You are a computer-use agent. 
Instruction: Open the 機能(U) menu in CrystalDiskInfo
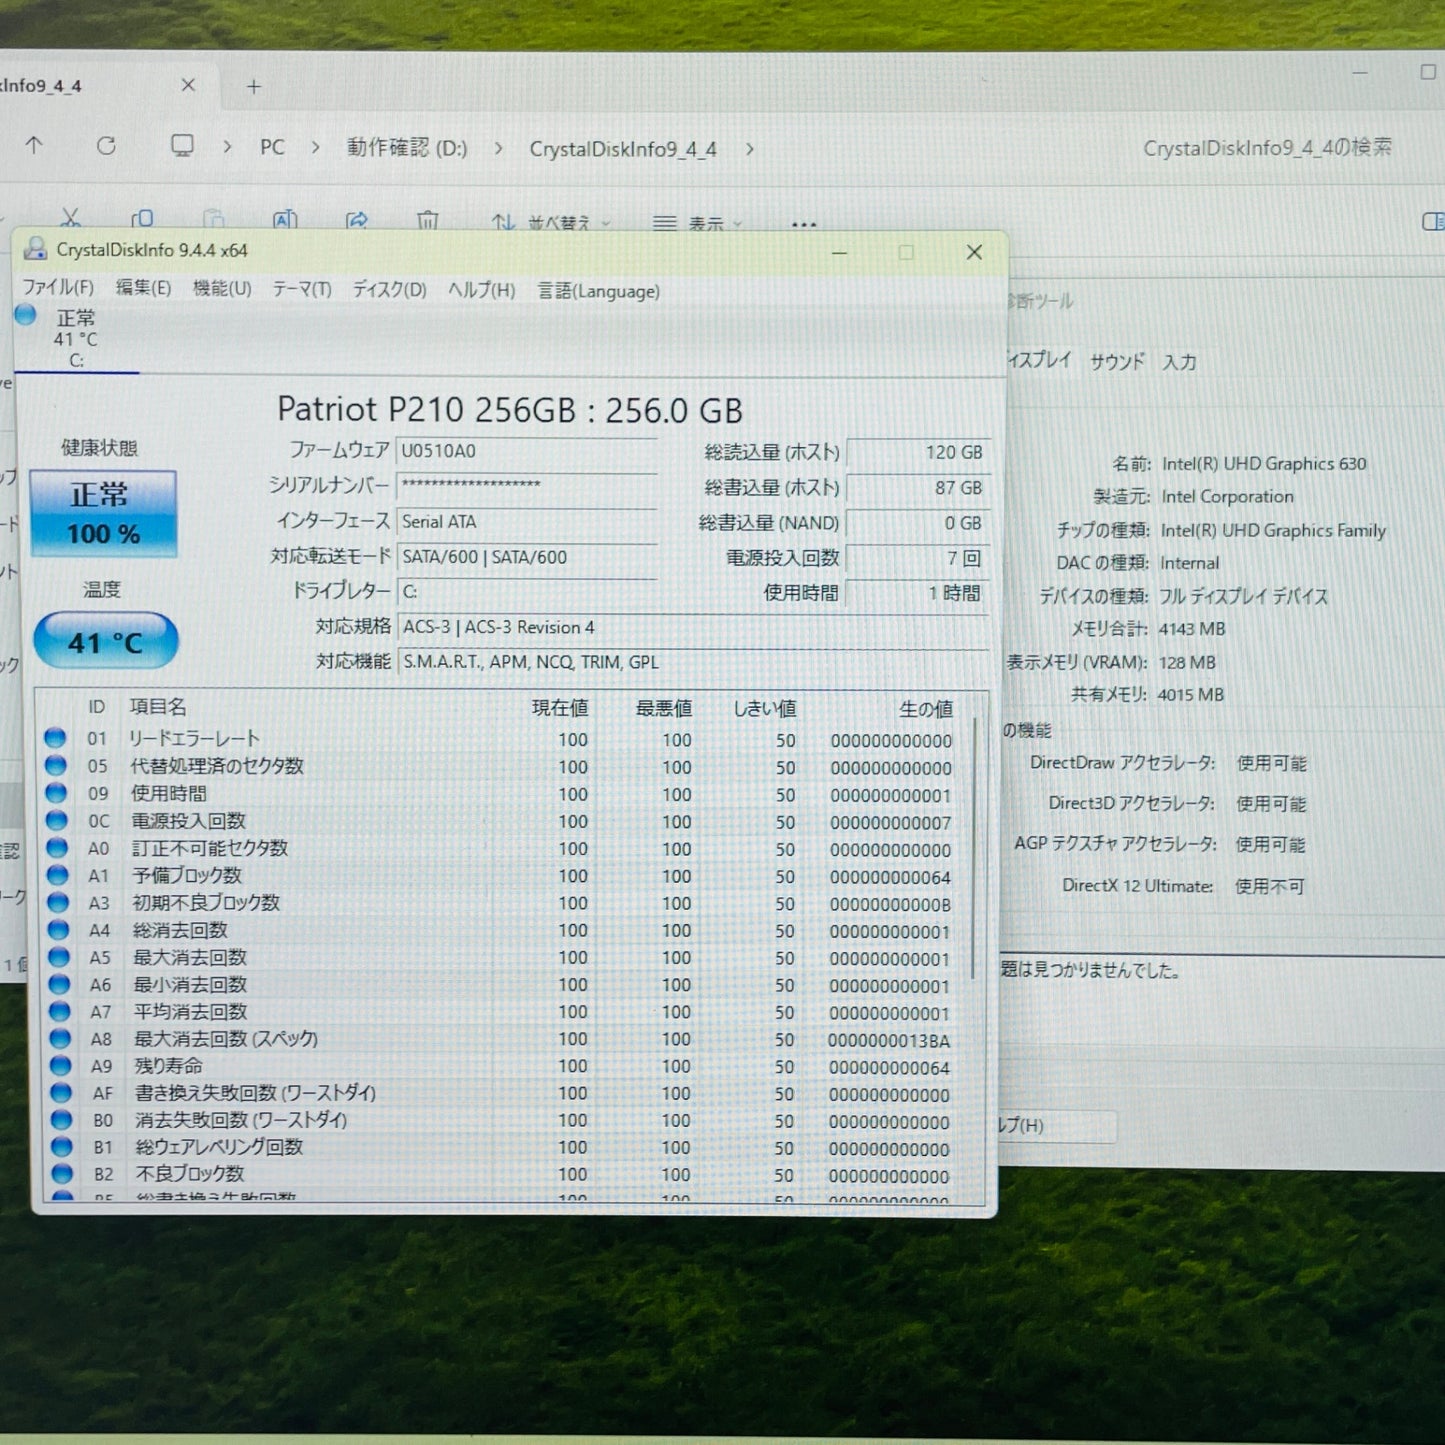(x=222, y=290)
